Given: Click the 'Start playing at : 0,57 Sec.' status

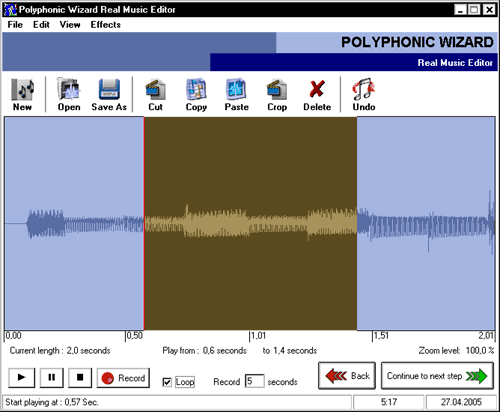Looking at the screenshot, I should point(52,402).
